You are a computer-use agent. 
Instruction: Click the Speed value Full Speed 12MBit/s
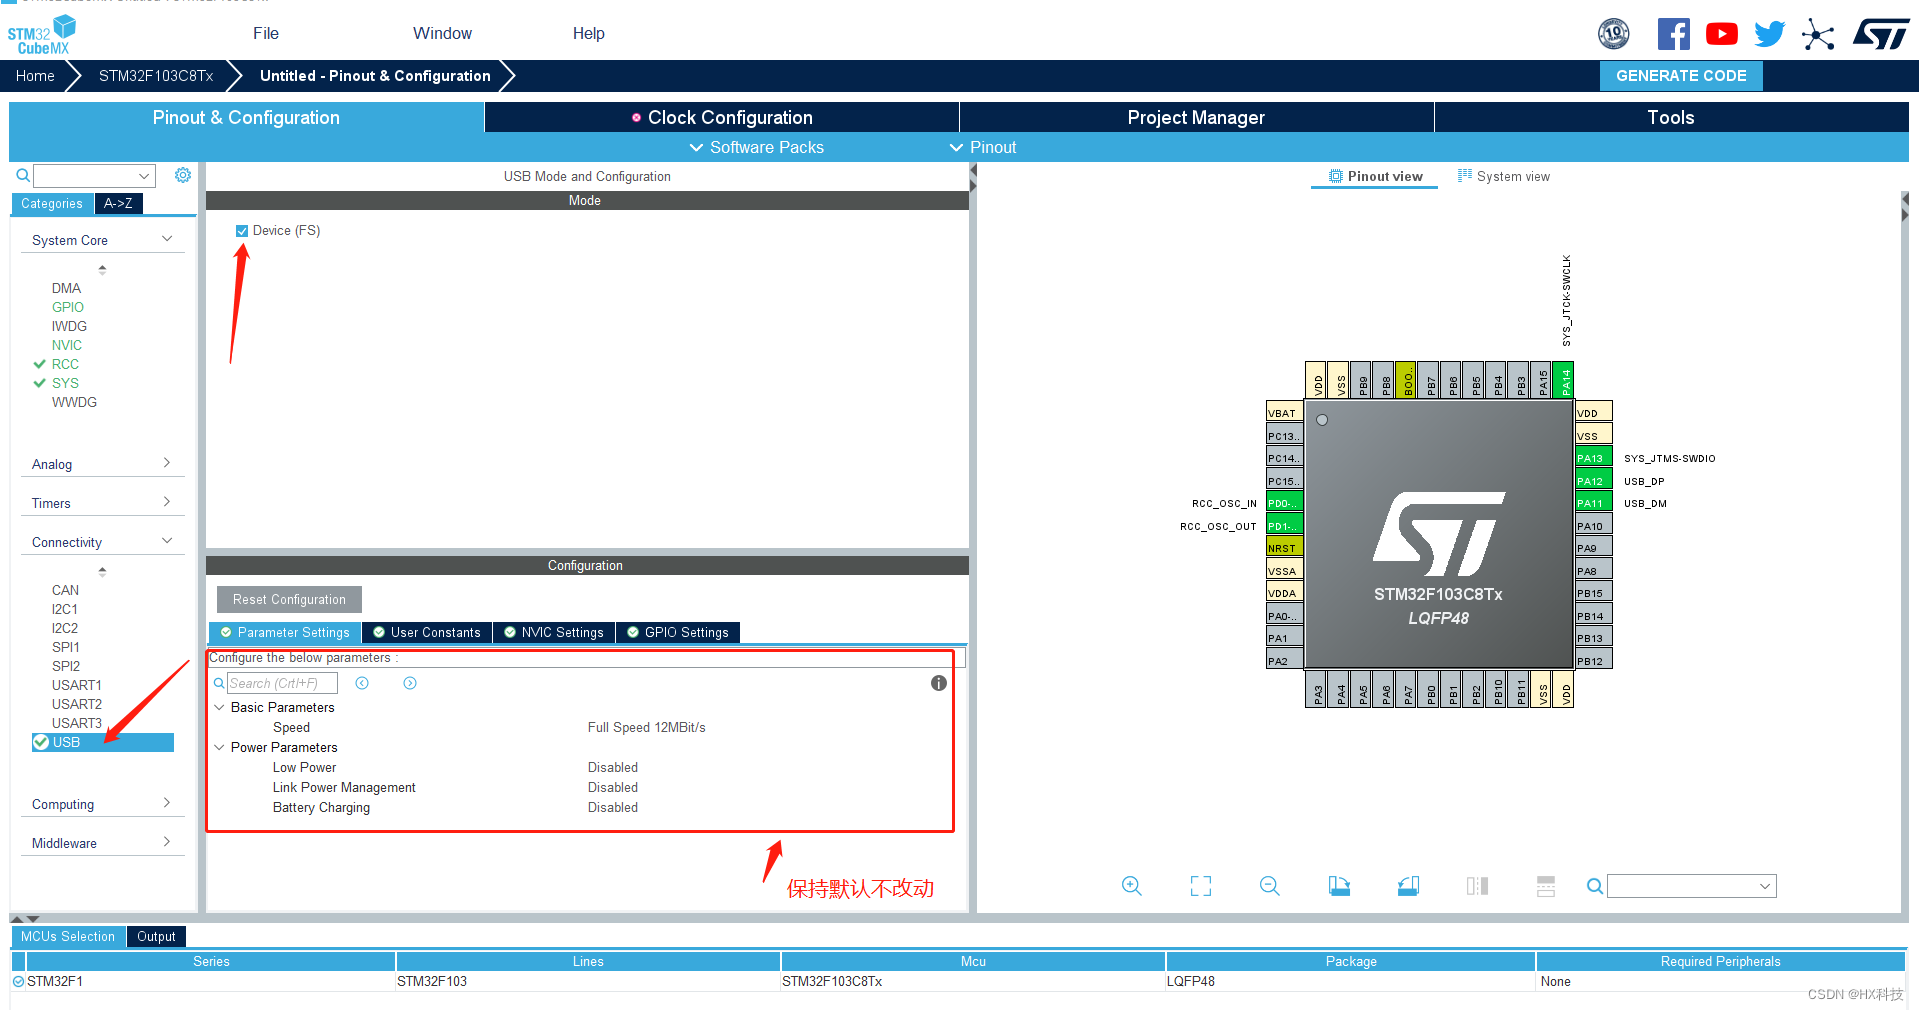pos(647,727)
